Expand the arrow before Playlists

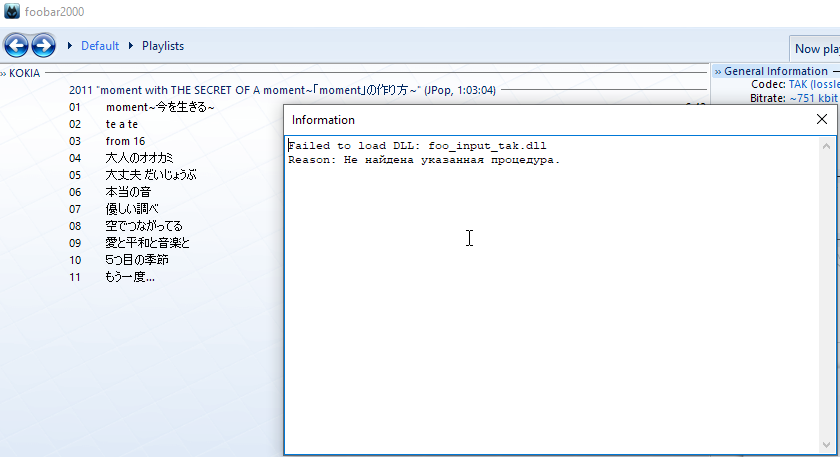tap(131, 46)
